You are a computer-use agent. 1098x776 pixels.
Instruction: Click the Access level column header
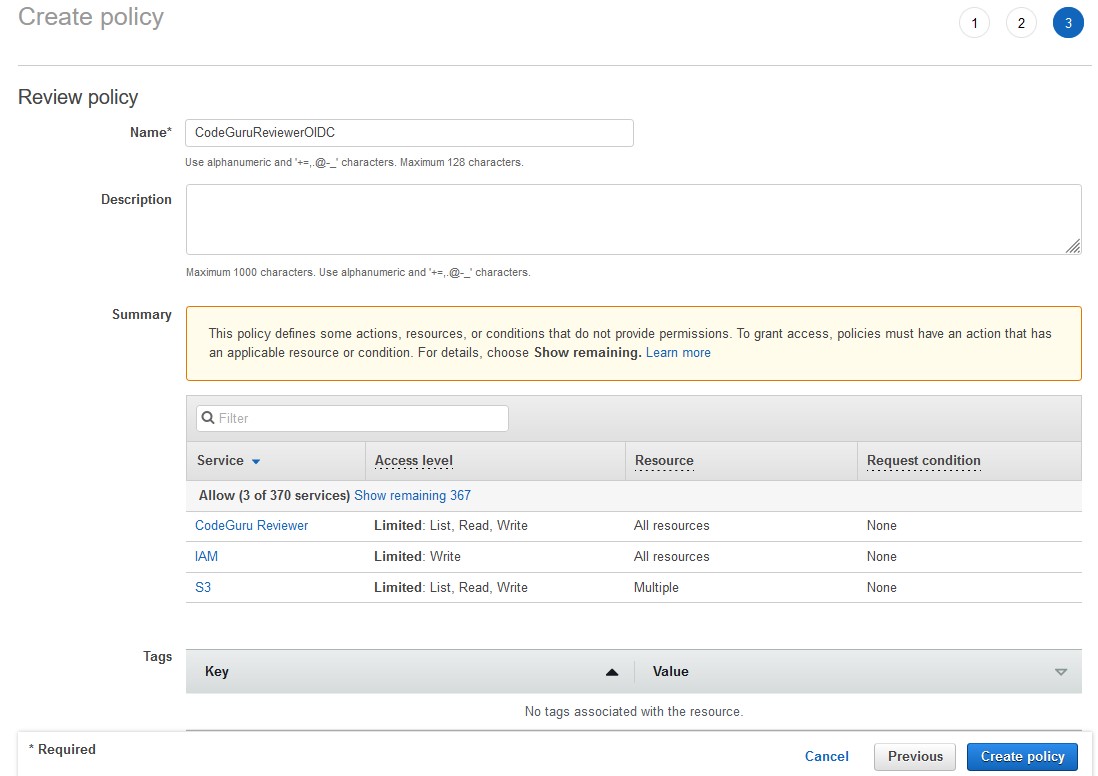point(414,460)
